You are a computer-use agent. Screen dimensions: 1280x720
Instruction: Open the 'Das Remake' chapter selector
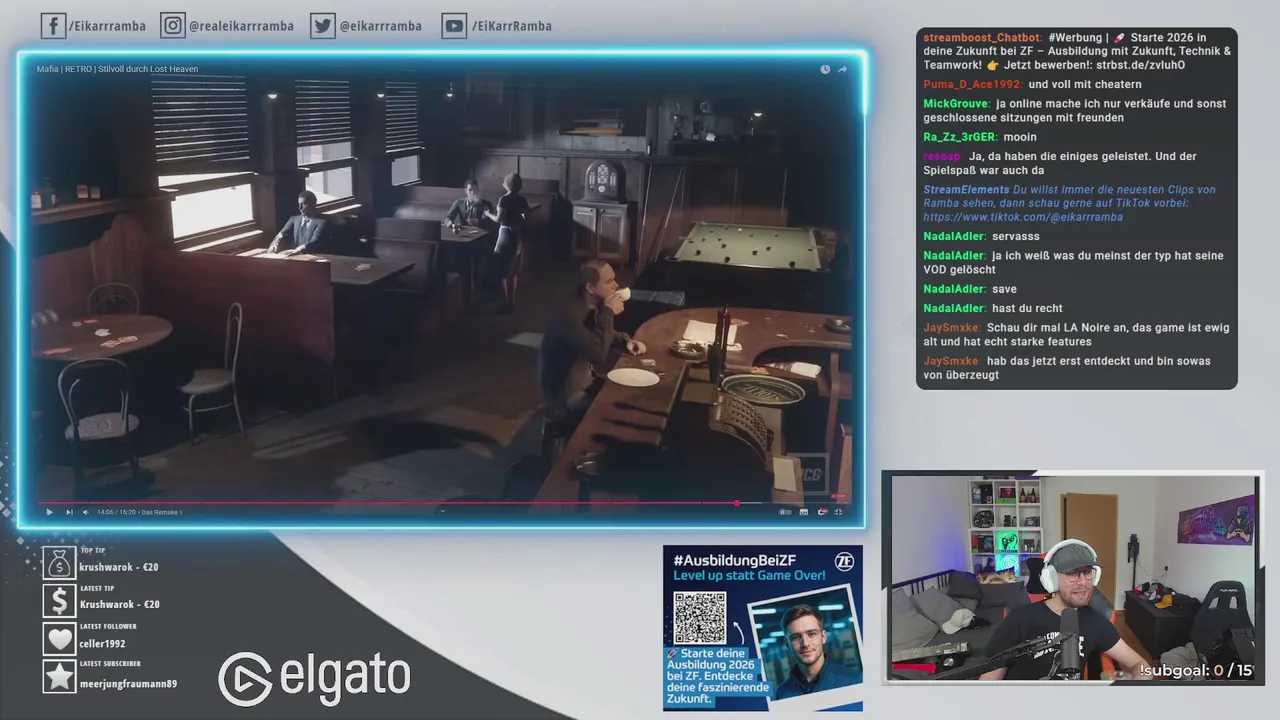[161, 512]
